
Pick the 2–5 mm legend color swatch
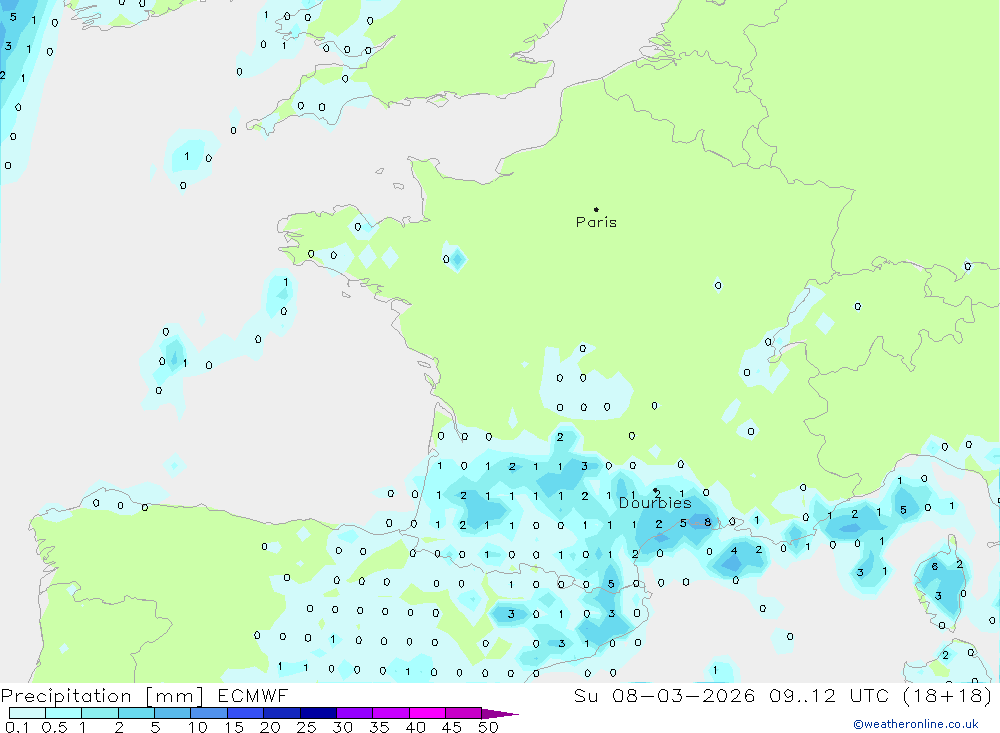pyautogui.click(x=136, y=713)
